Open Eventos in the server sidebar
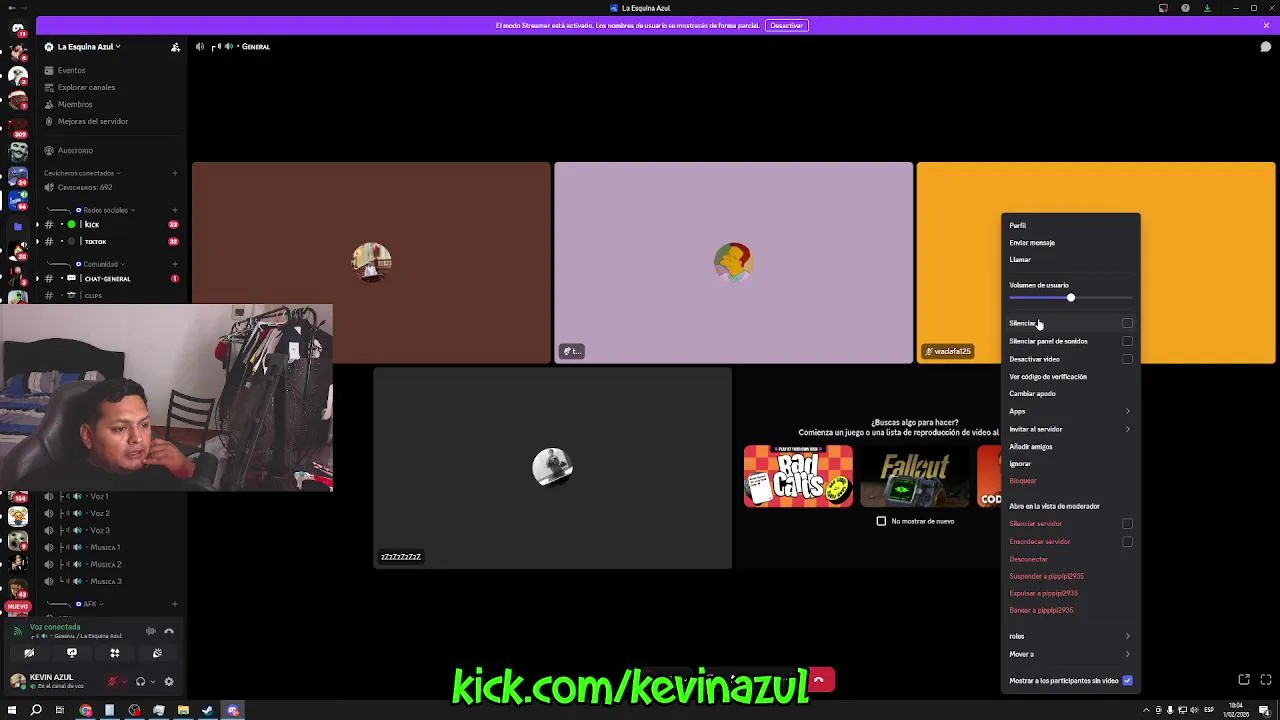The height and width of the screenshot is (720, 1280). coord(71,70)
